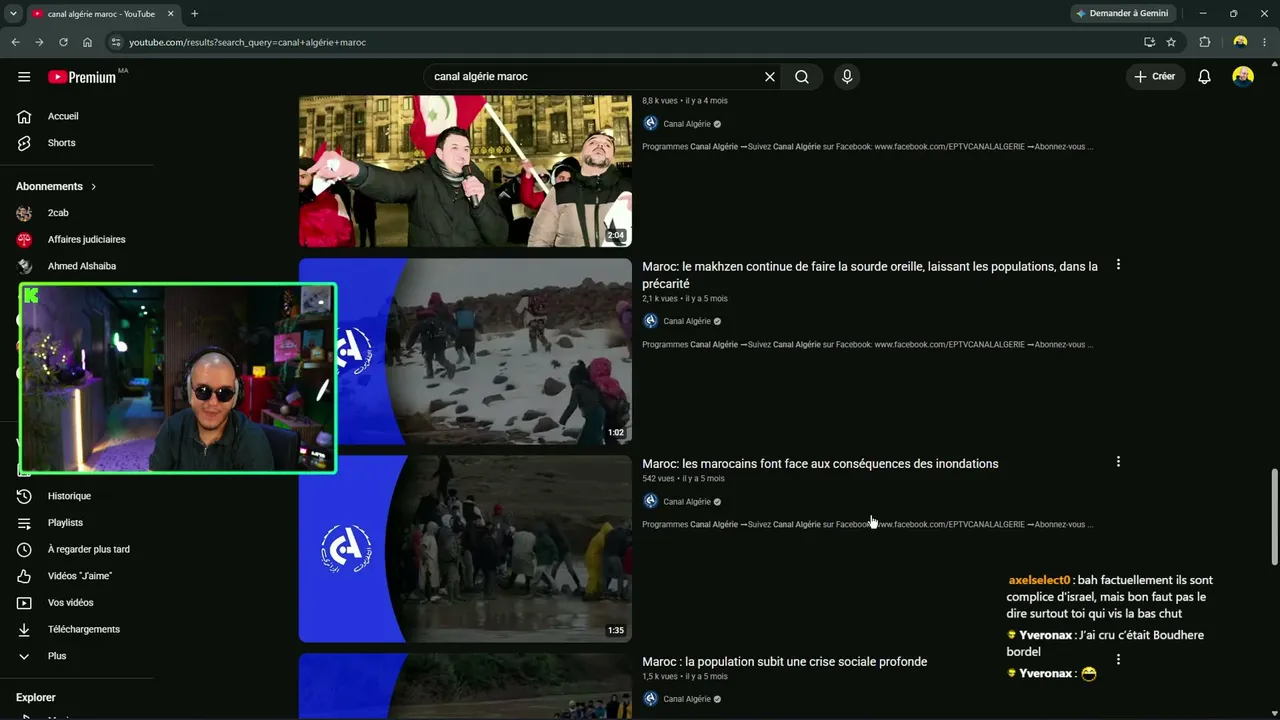Reload the current page

(x=63, y=42)
